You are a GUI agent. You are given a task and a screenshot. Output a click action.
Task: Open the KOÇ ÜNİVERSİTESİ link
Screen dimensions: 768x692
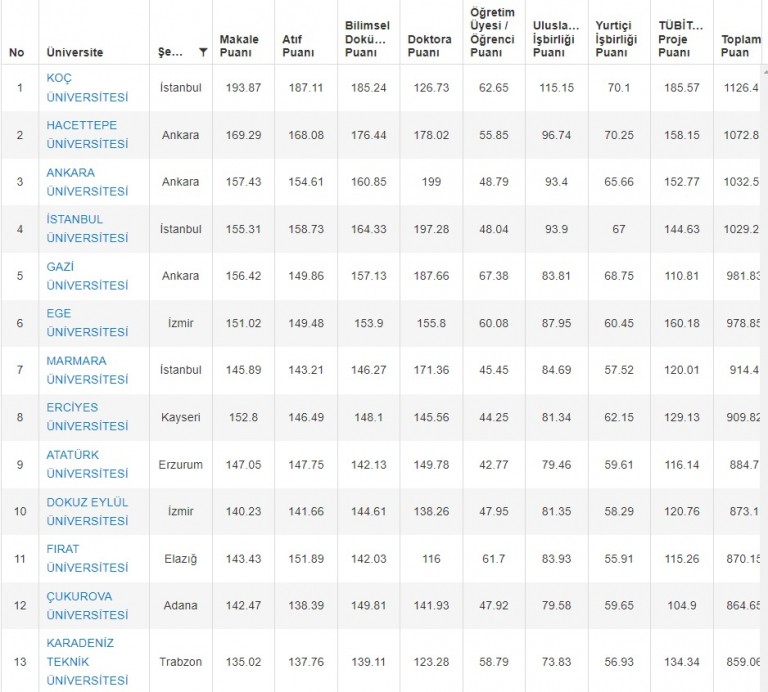pos(87,88)
